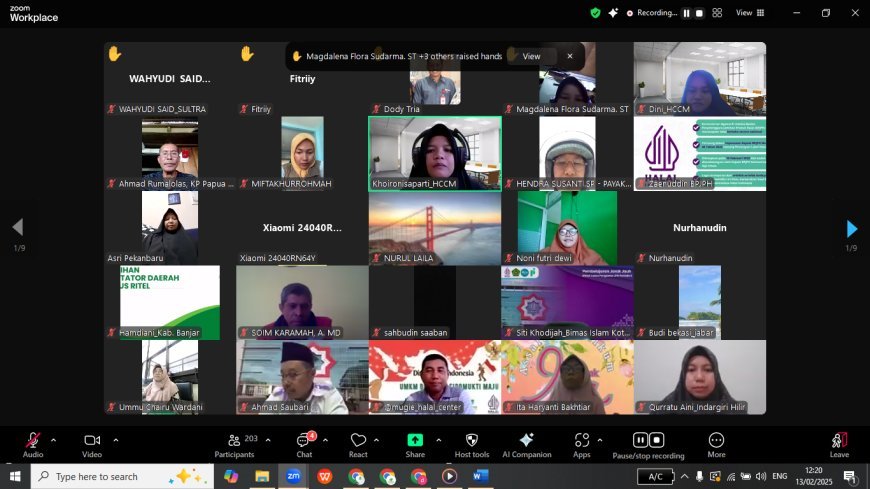Click the taskbar search box
The height and width of the screenshot is (489, 870).
click(x=122, y=476)
